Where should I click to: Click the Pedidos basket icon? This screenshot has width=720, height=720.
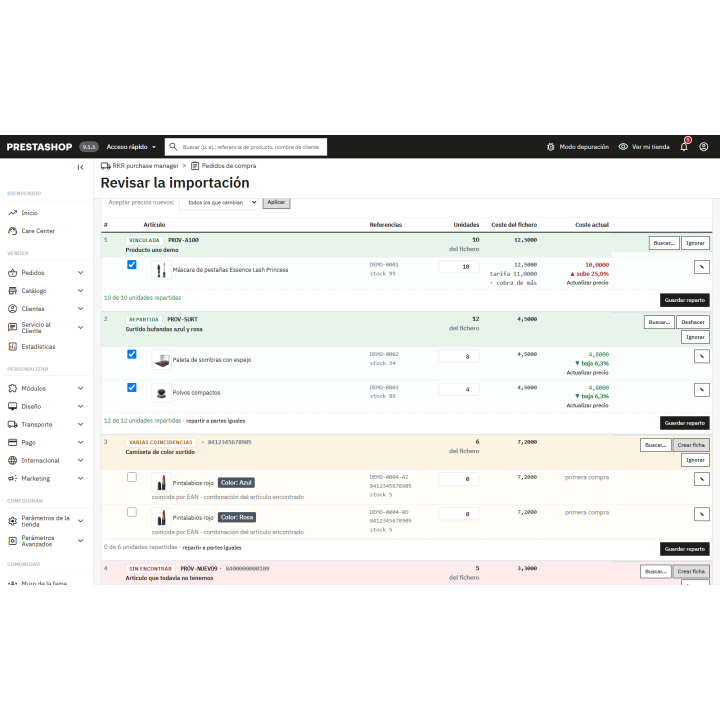(x=12, y=273)
